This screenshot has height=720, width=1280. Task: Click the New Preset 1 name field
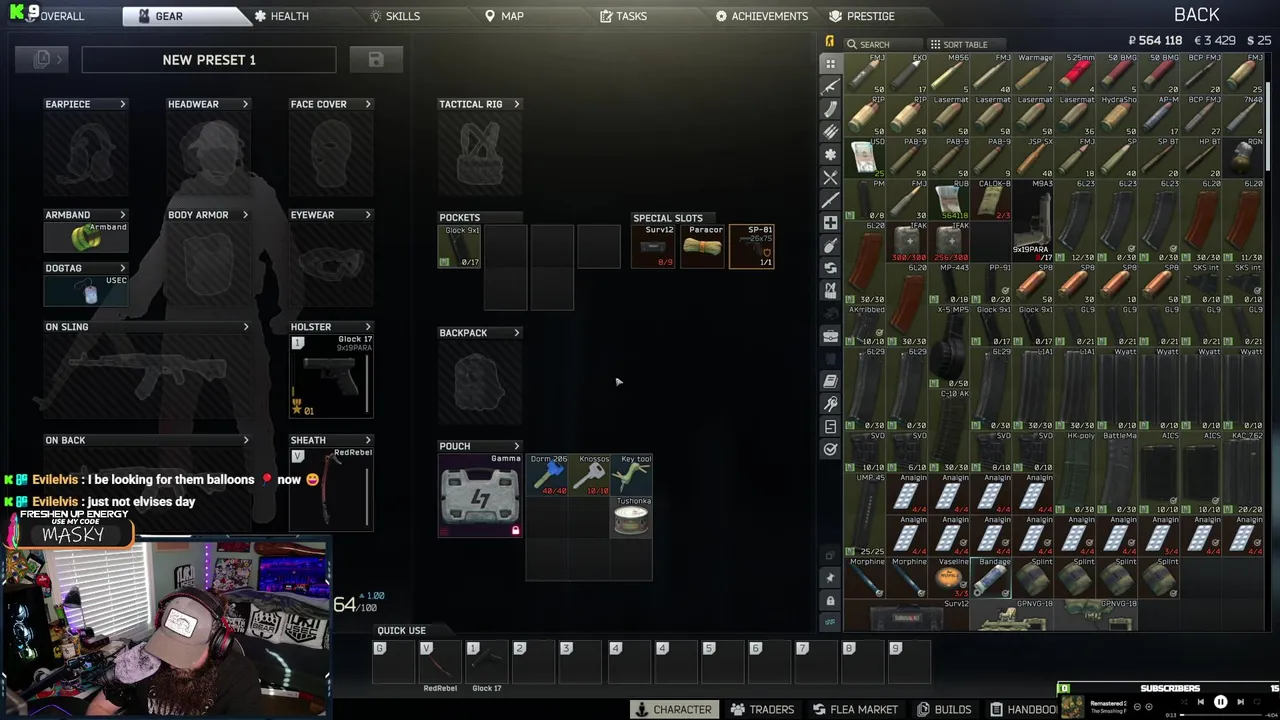pyautogui.click(x=209, y=60)
